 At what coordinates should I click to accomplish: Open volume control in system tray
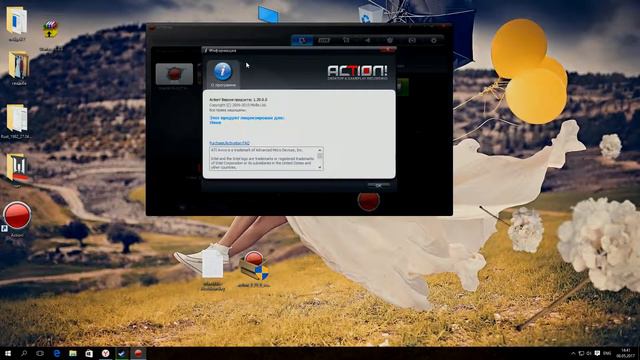click(x=589, y=353)
